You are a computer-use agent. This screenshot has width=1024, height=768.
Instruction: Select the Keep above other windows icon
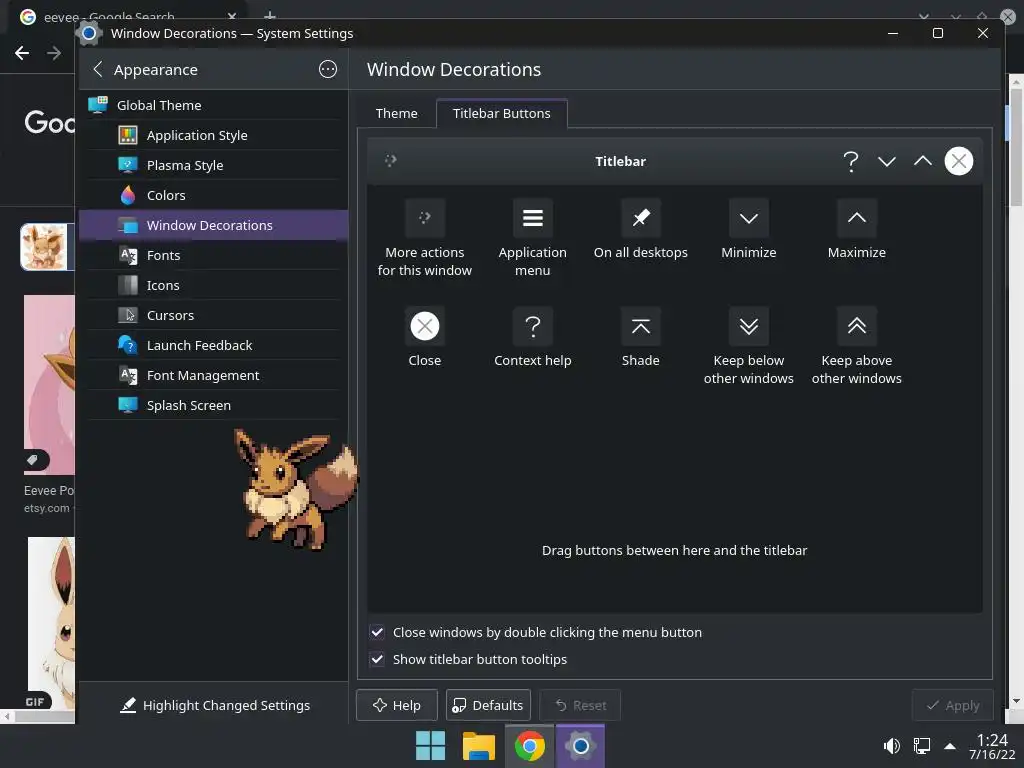[856, 326]
